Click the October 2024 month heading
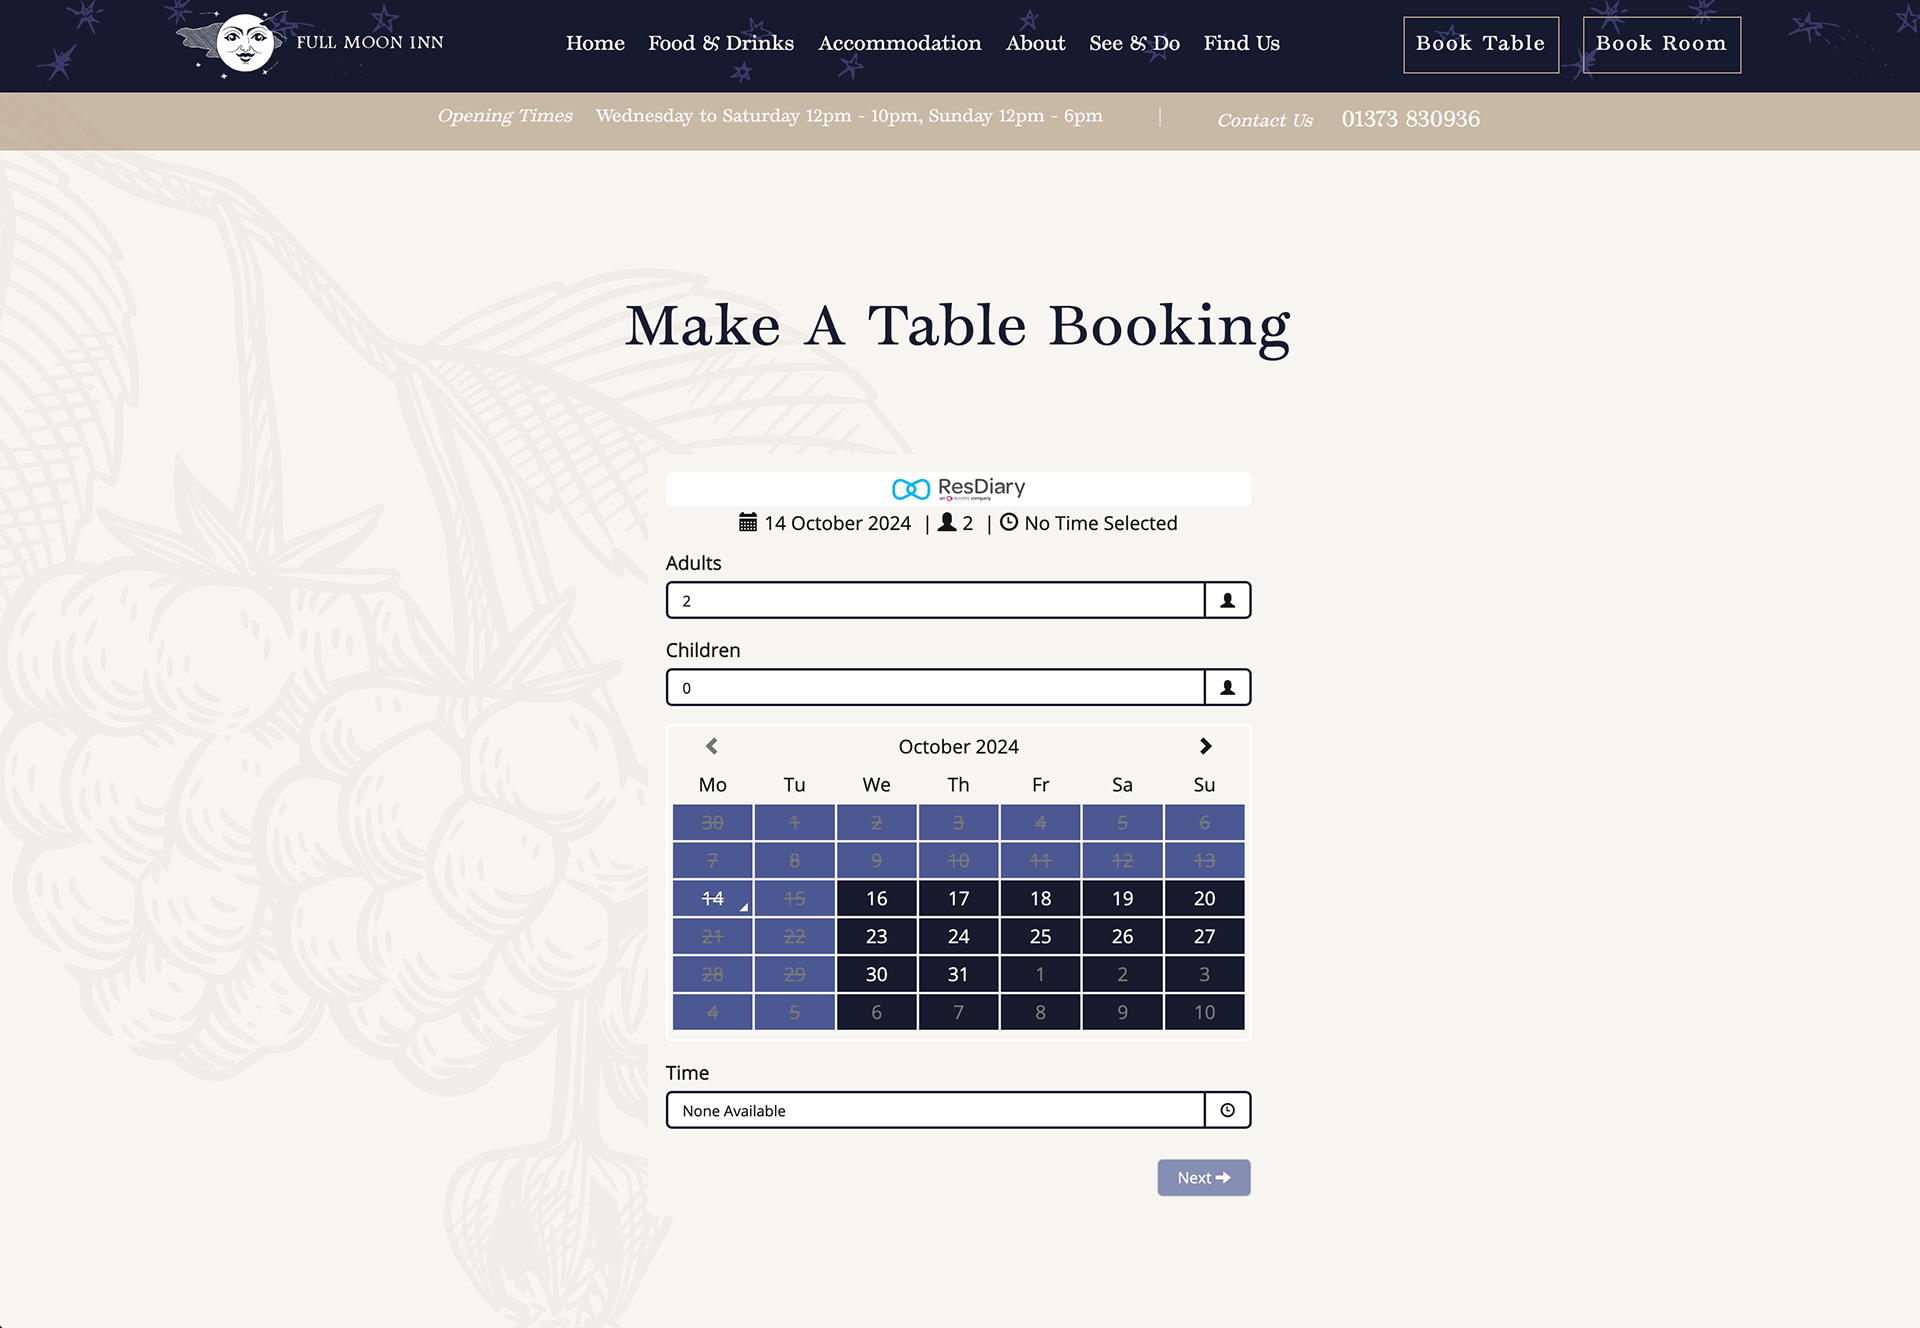This screenshot has height=1328, width=1920. tap(959, 746)
